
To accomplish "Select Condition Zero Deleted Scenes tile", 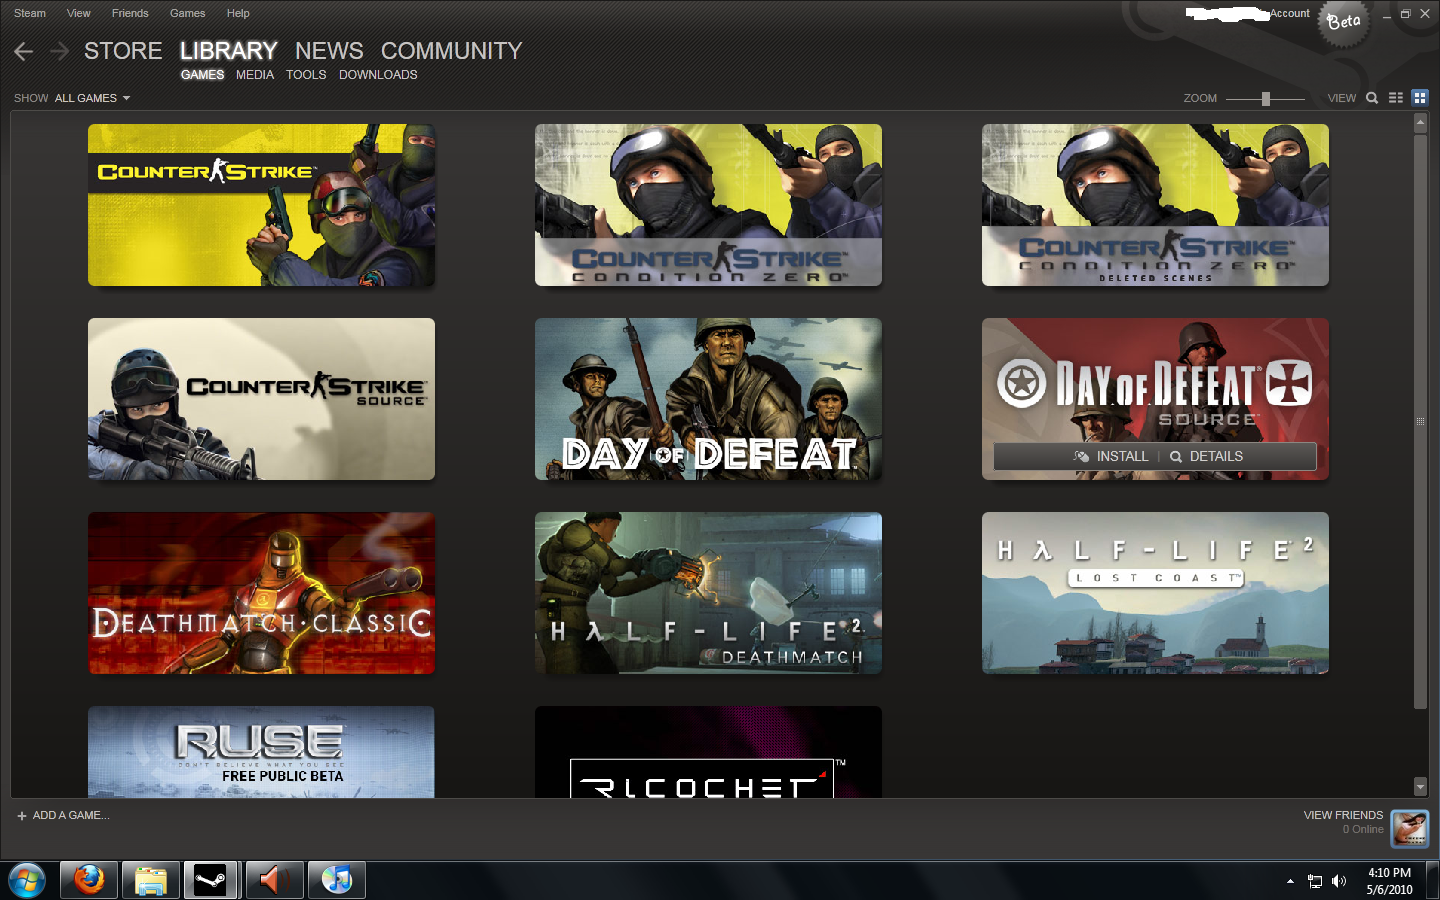I will (x=1155, y=205).
